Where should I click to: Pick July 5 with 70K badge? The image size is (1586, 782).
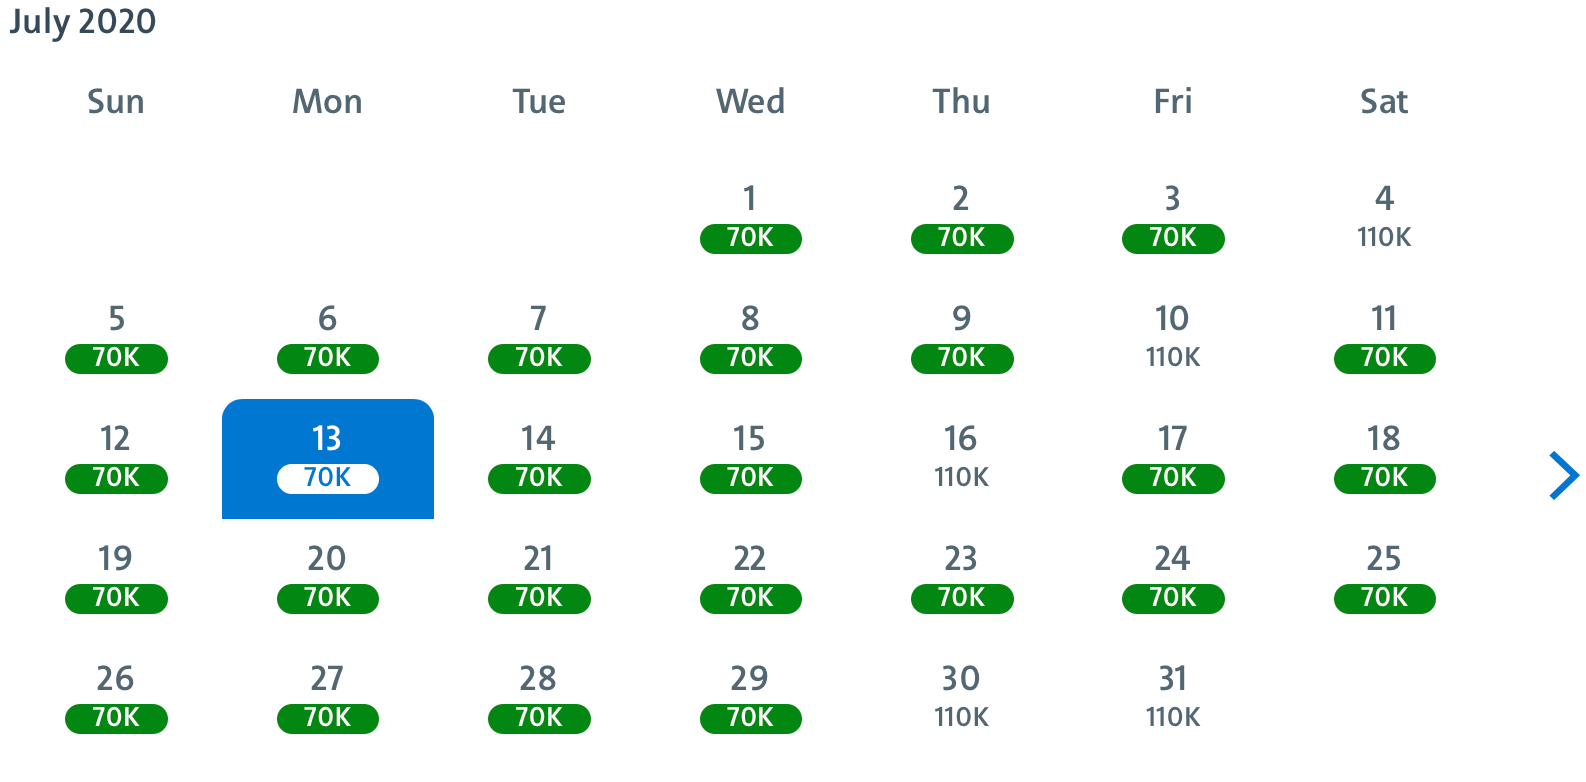click(x=116, y=339)
